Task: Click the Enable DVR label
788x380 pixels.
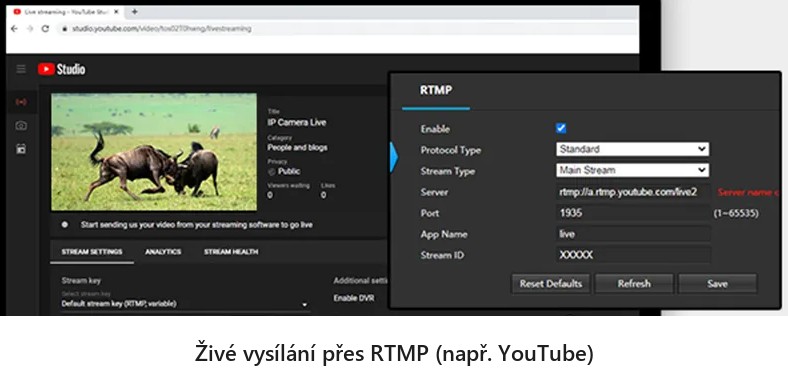Action: [x=354, y=298]
